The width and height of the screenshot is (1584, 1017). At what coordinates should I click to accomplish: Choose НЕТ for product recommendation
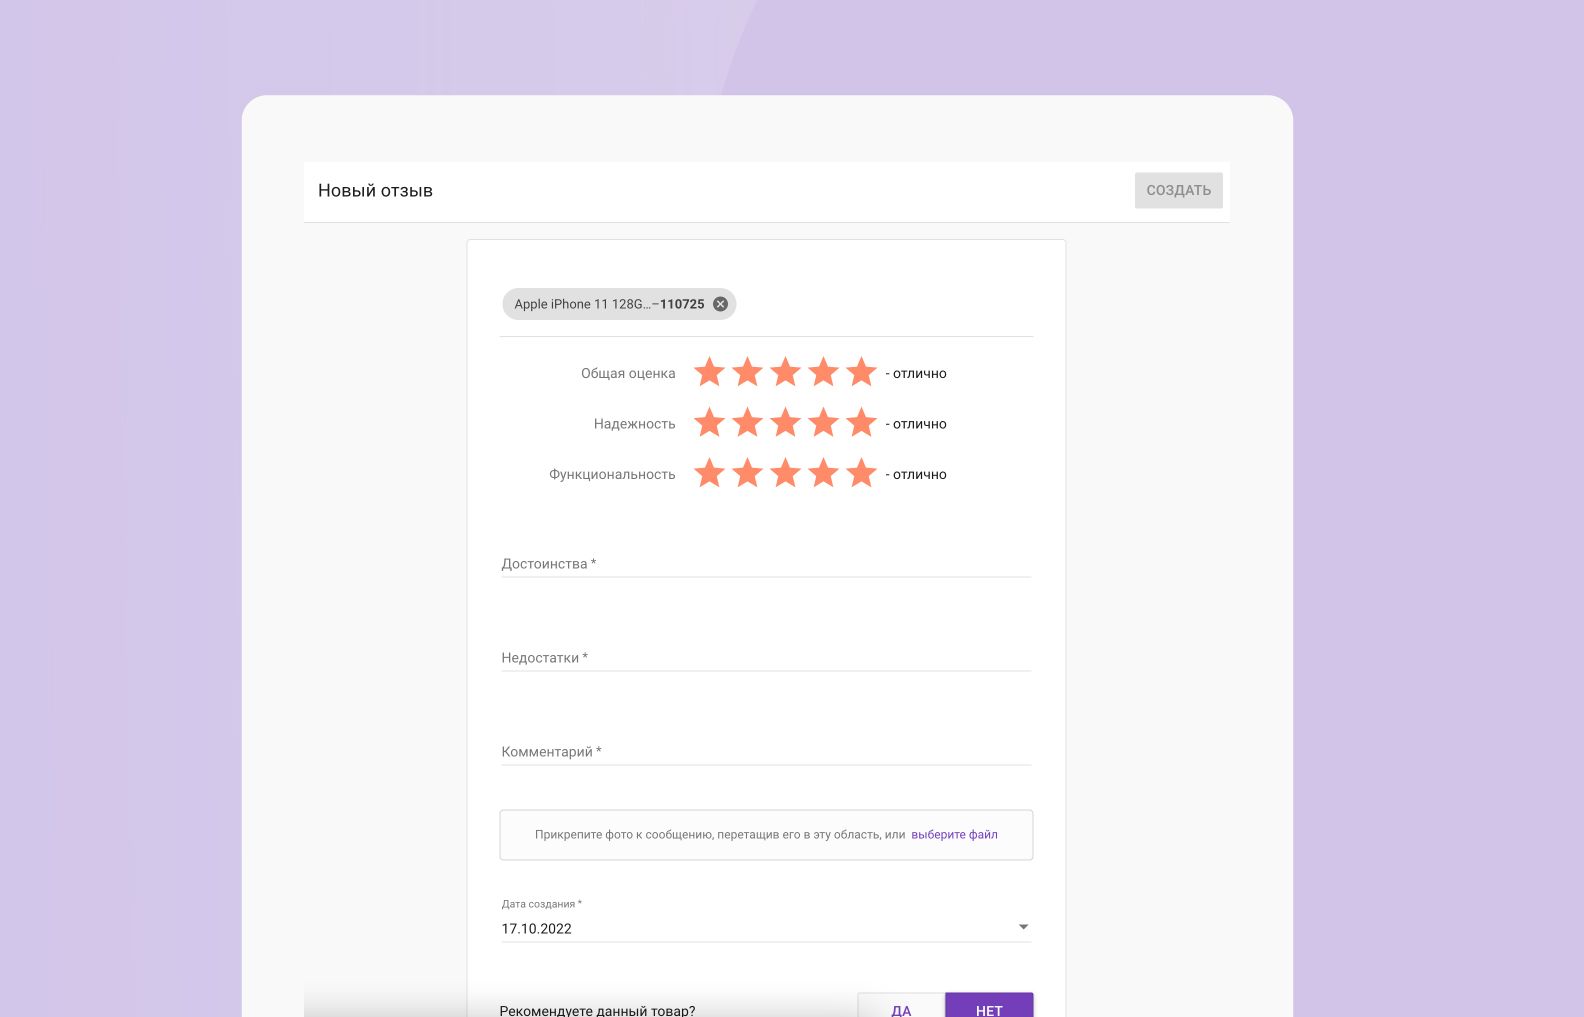point(989,1007)
